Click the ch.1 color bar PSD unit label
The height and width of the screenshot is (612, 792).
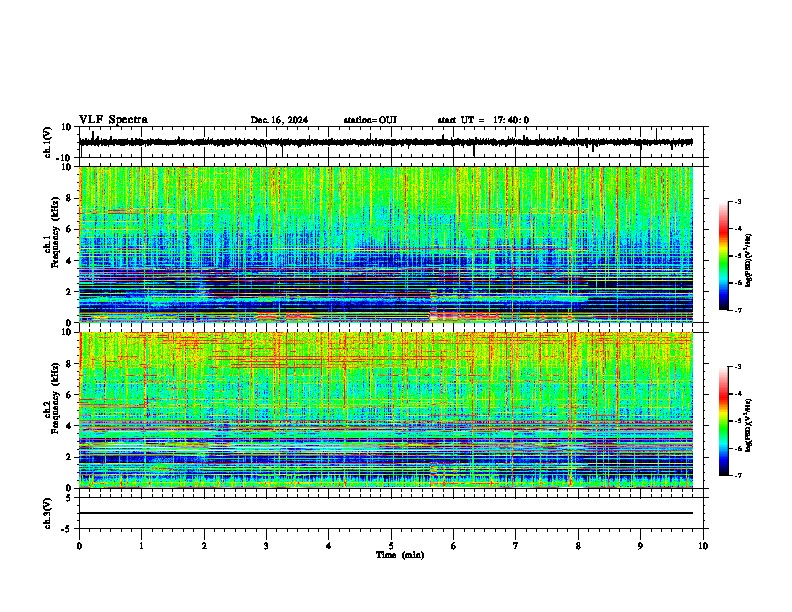click(x=748, y=261)
